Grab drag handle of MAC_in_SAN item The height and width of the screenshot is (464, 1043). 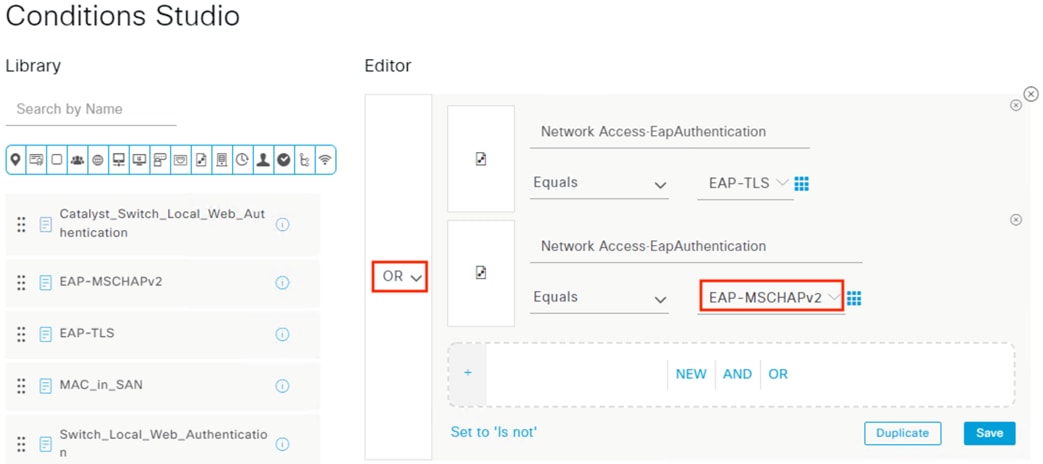(x=21, y=386)
